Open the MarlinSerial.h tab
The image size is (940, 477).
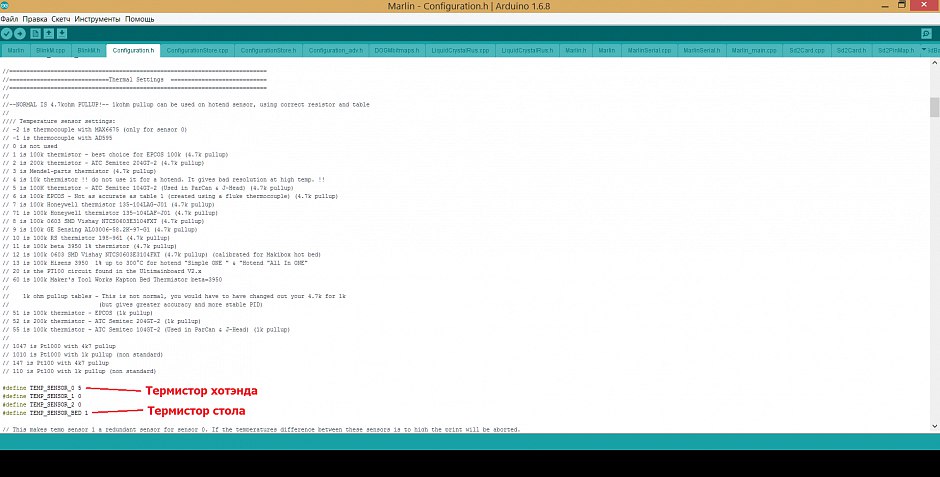701,50
